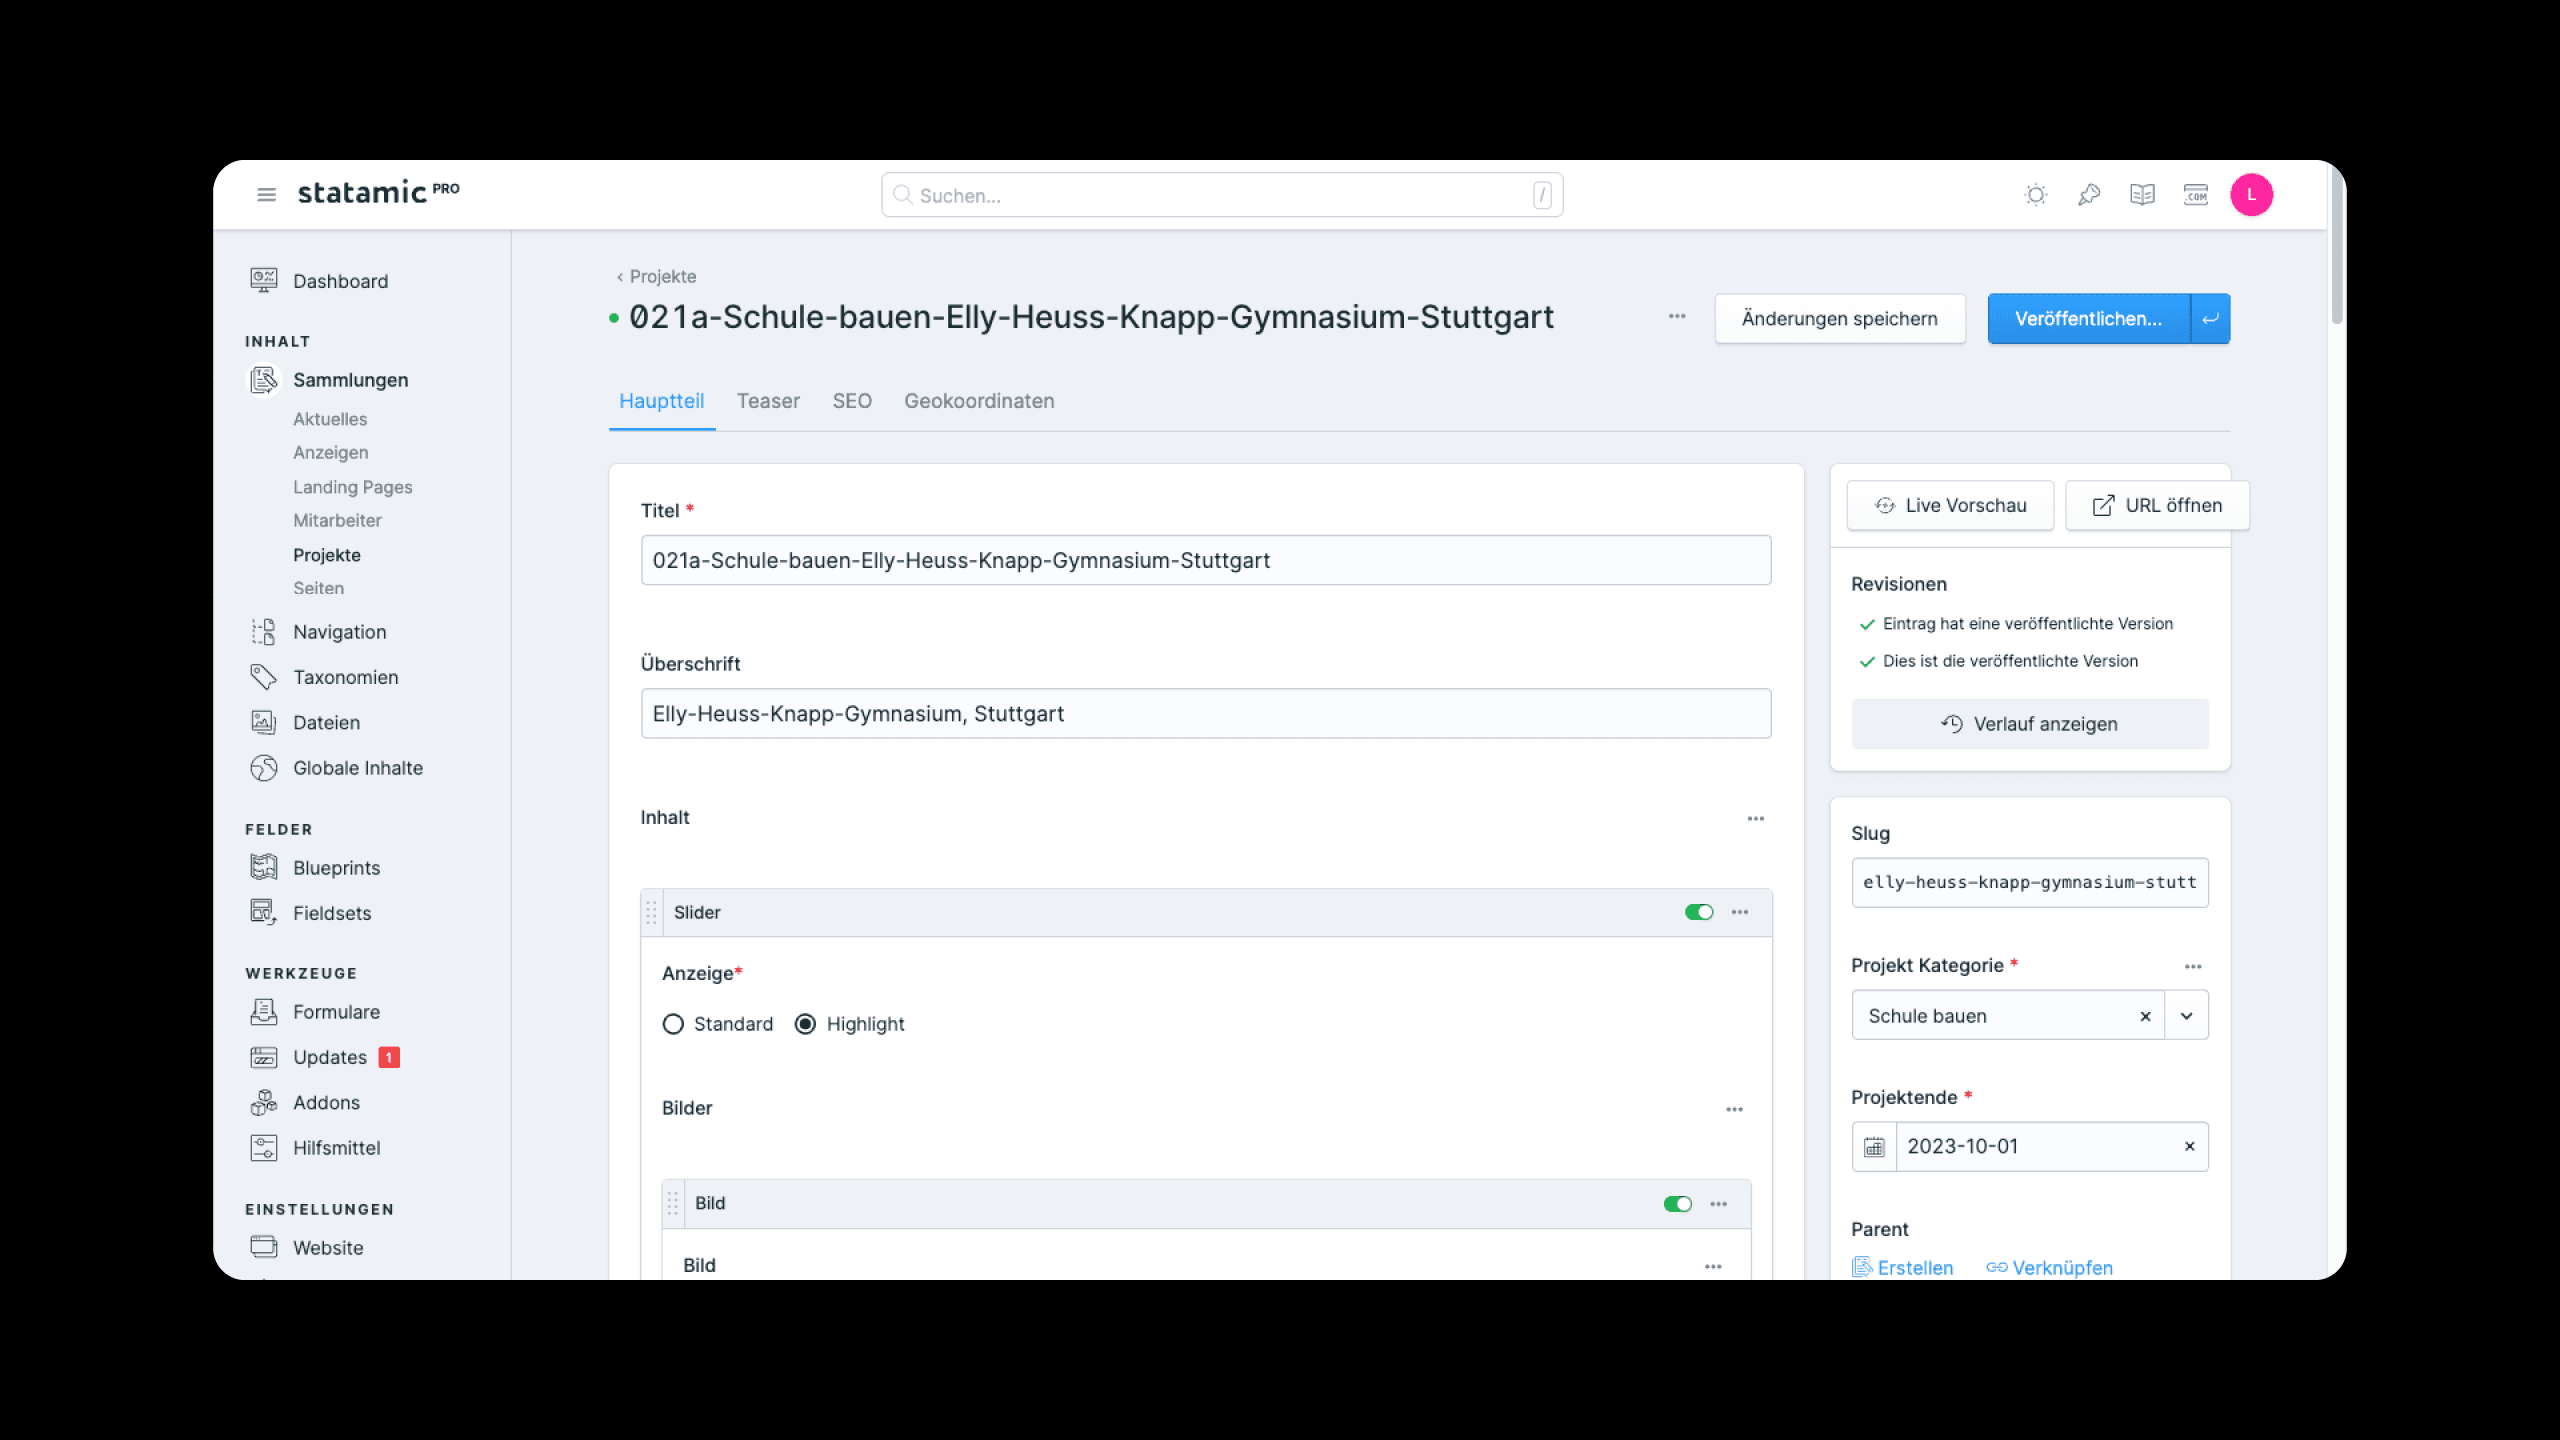Screen dimensions: 2560x1440
Task: Open Slider set options menu
Action: 1740,912
